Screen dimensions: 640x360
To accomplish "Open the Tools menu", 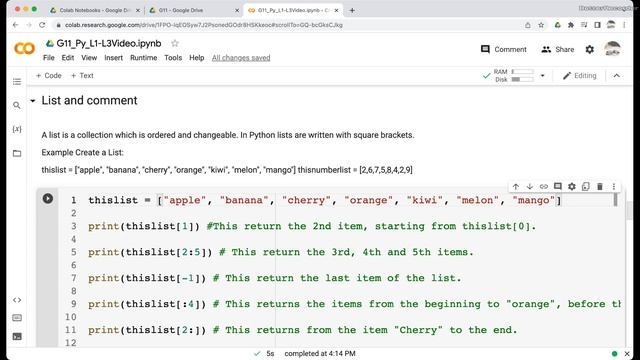I will point(173,58).
